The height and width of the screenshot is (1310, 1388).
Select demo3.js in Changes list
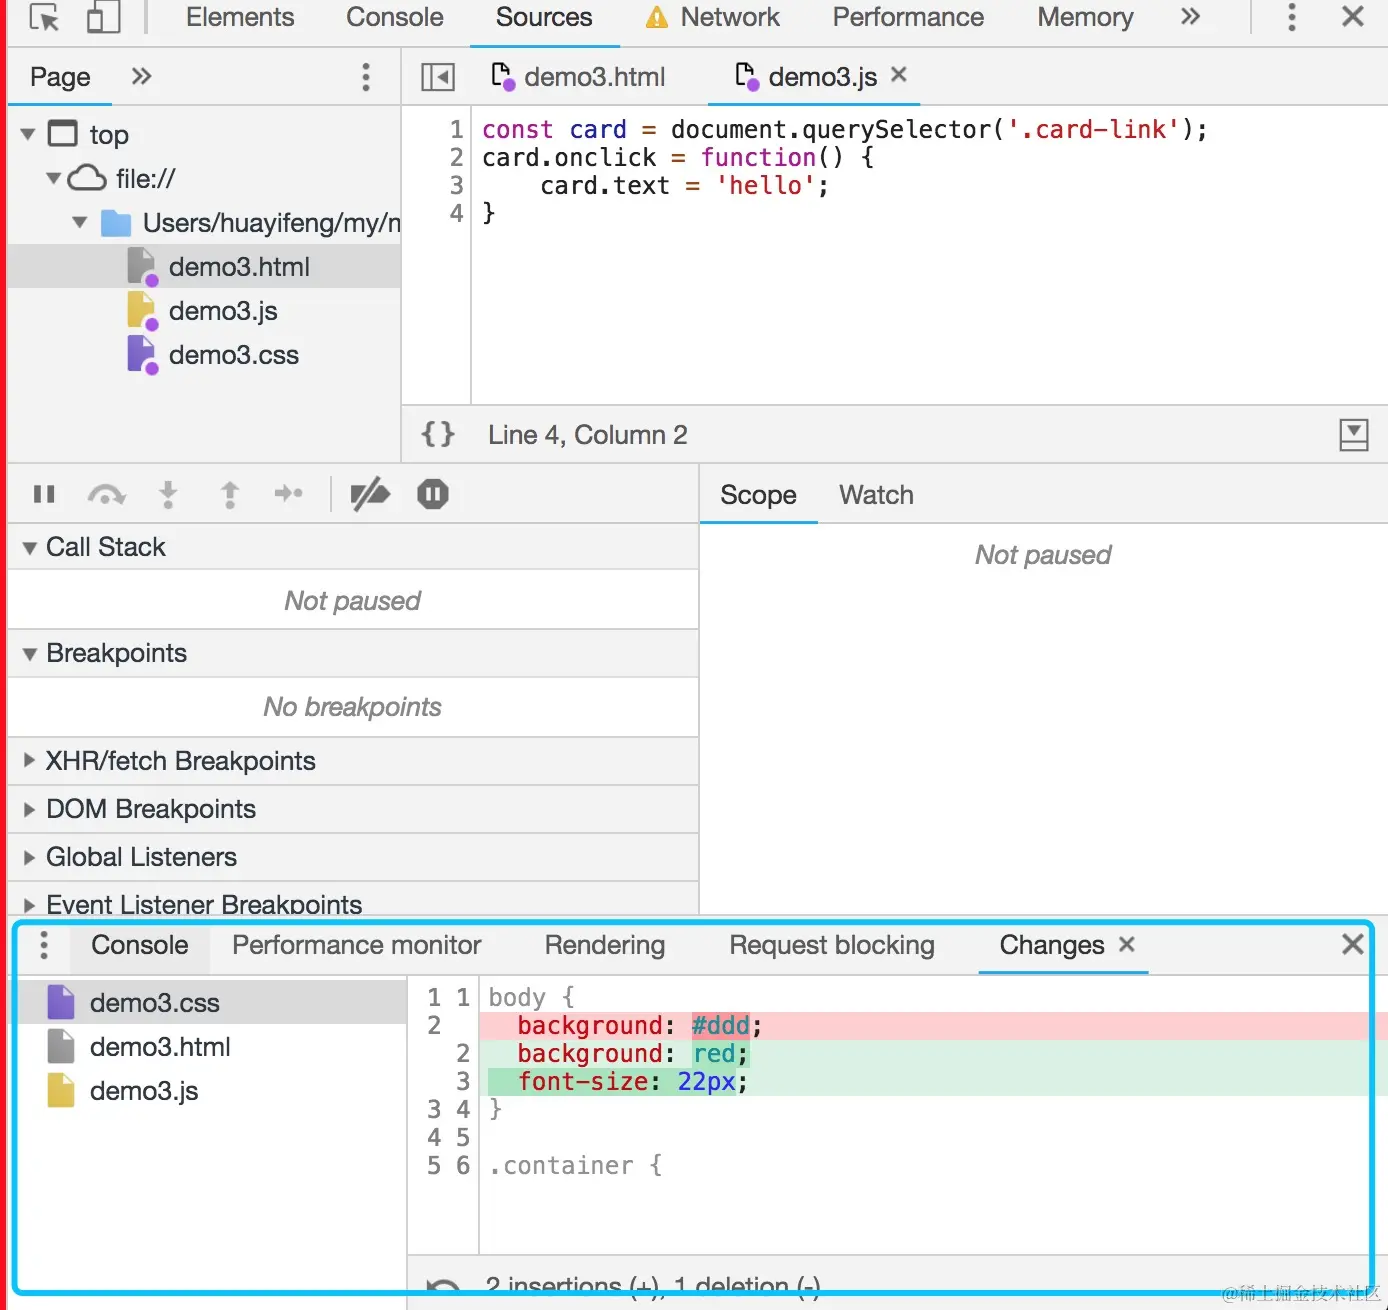pos(212,1091)
